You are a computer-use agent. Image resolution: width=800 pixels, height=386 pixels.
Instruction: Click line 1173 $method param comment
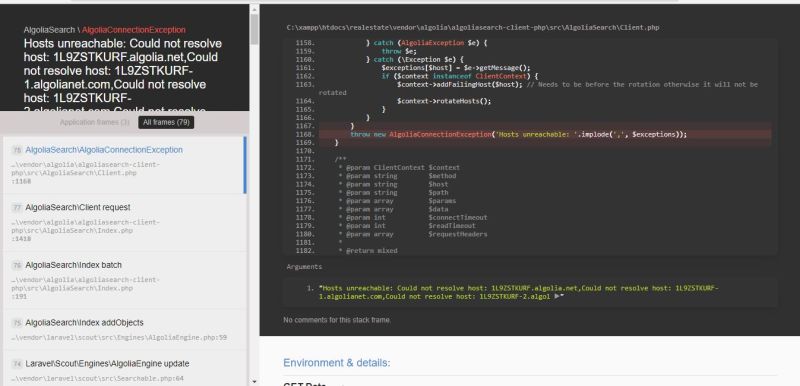click(x=397, y=176)
